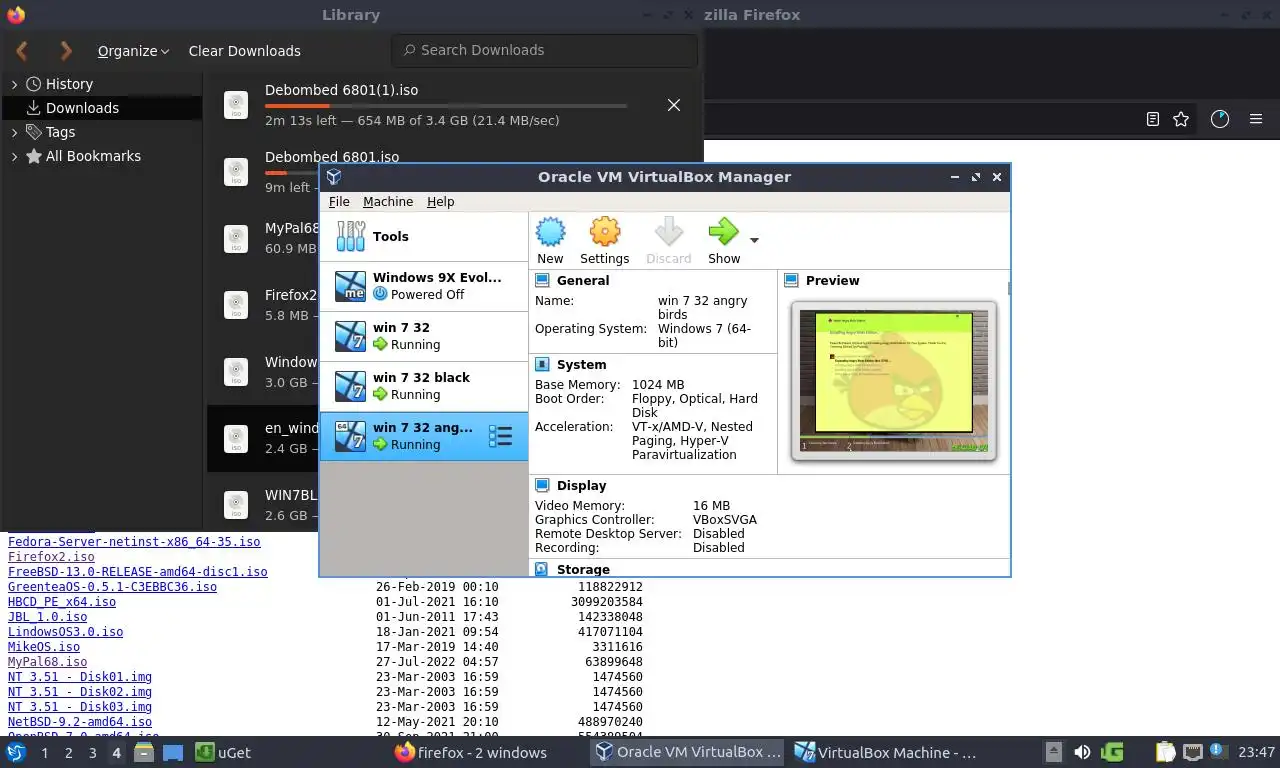The width and height of the screenshot is (1280, 768).
Task: Open Firefox reader view icon
Action: pos(1153,119)
